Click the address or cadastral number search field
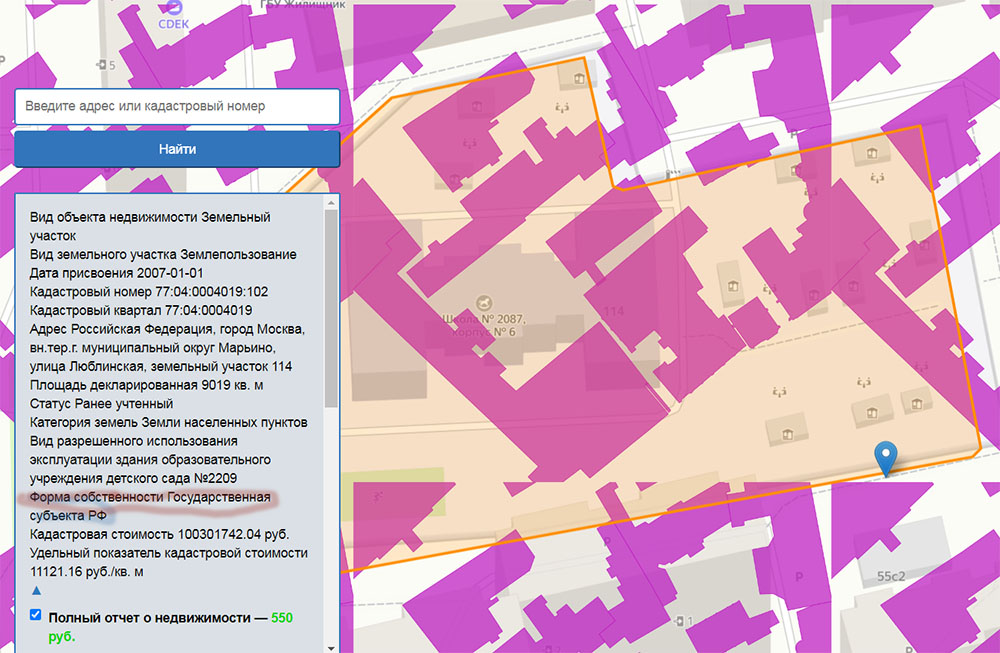Viewport: 1000px width, 653px height. tap(177, 106)
